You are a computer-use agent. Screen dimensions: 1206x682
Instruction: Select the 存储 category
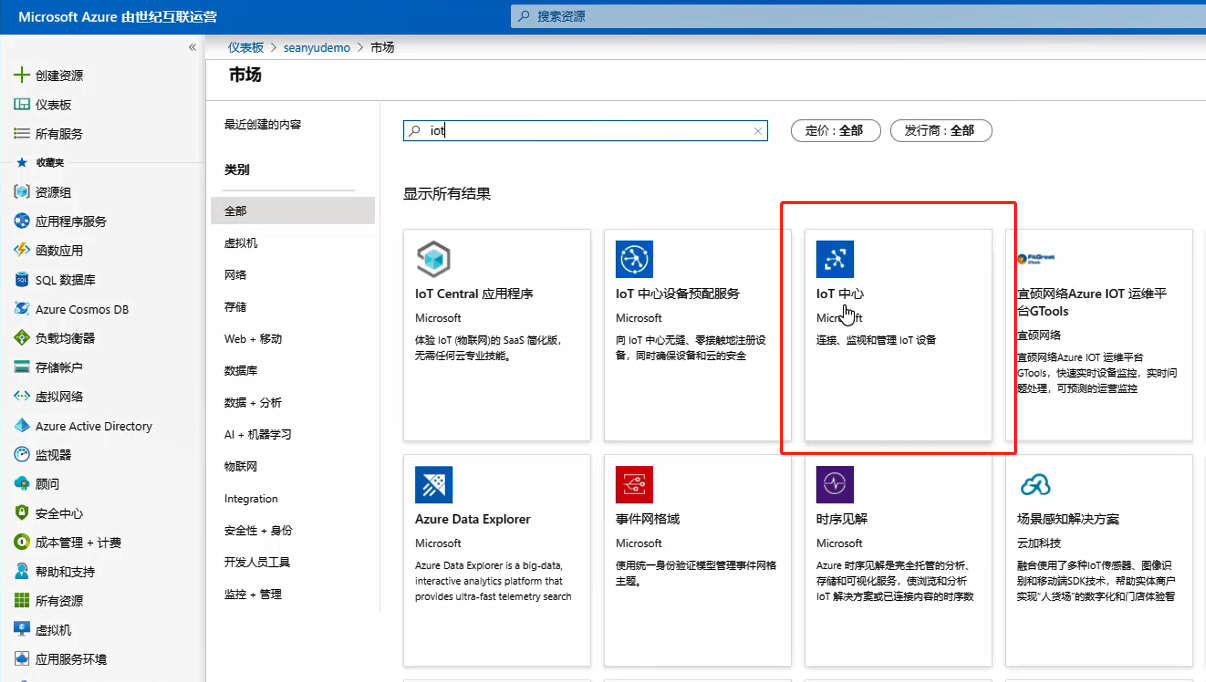point(235,307)
